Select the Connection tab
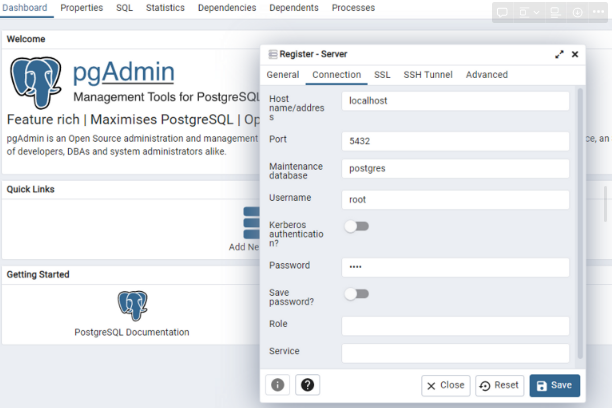Viewport: 612px width, 408px height. pyautogui.click(x=336, y=75)
